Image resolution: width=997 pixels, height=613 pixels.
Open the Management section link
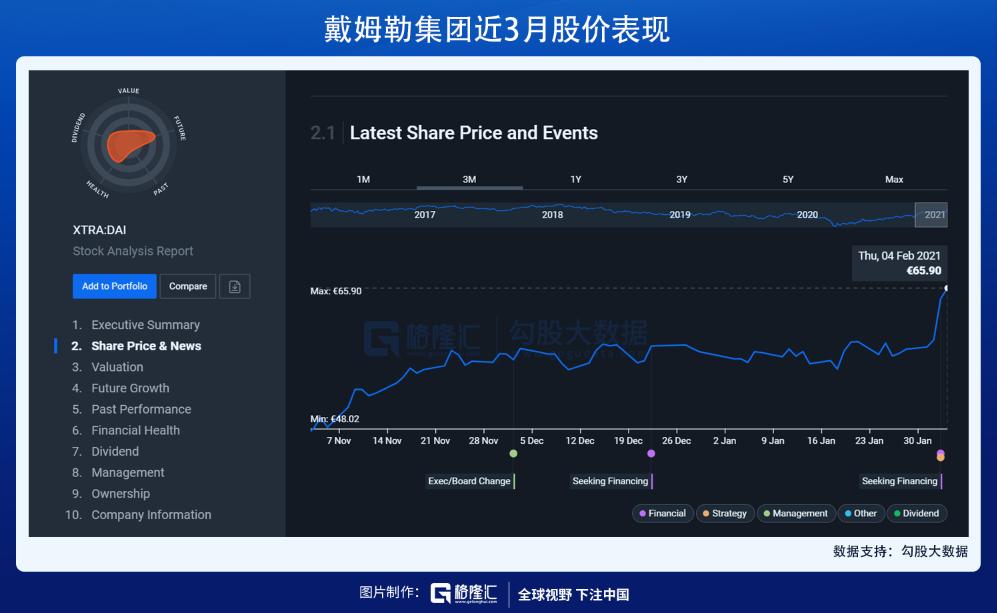(127, 472)
